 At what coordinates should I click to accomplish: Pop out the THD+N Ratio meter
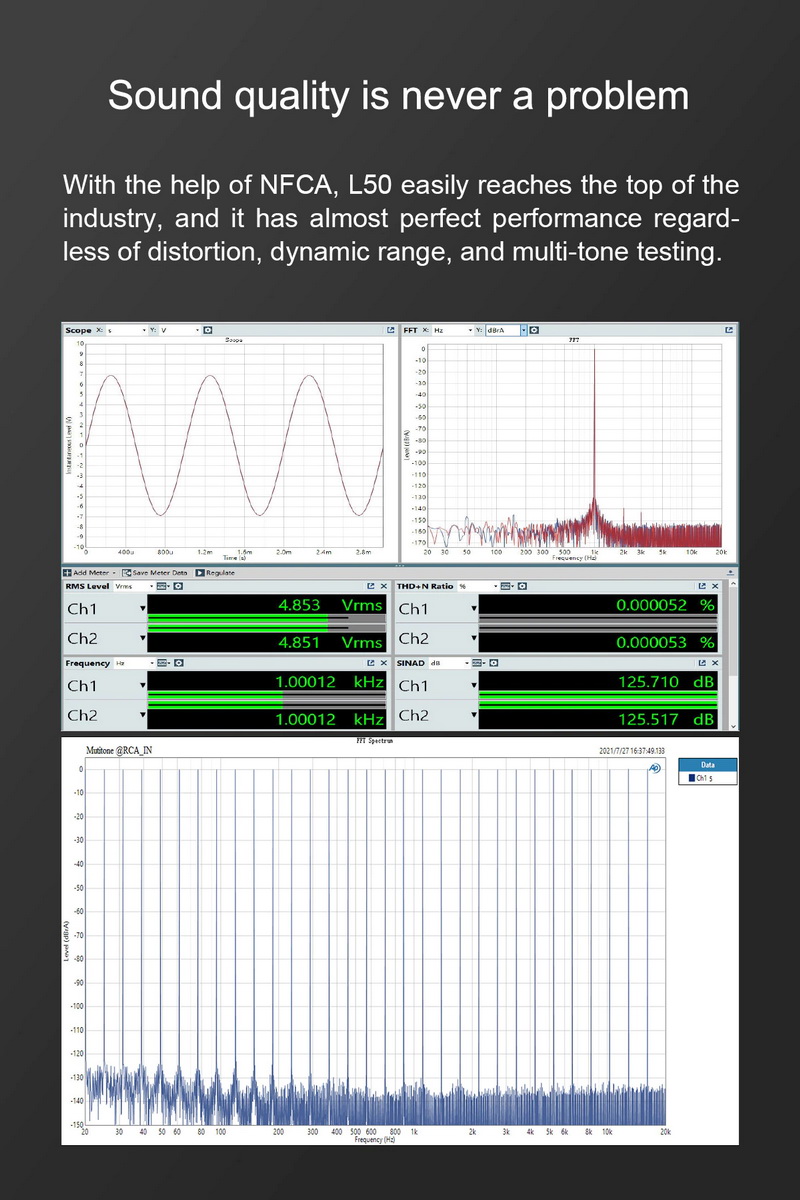coord(702,586)
